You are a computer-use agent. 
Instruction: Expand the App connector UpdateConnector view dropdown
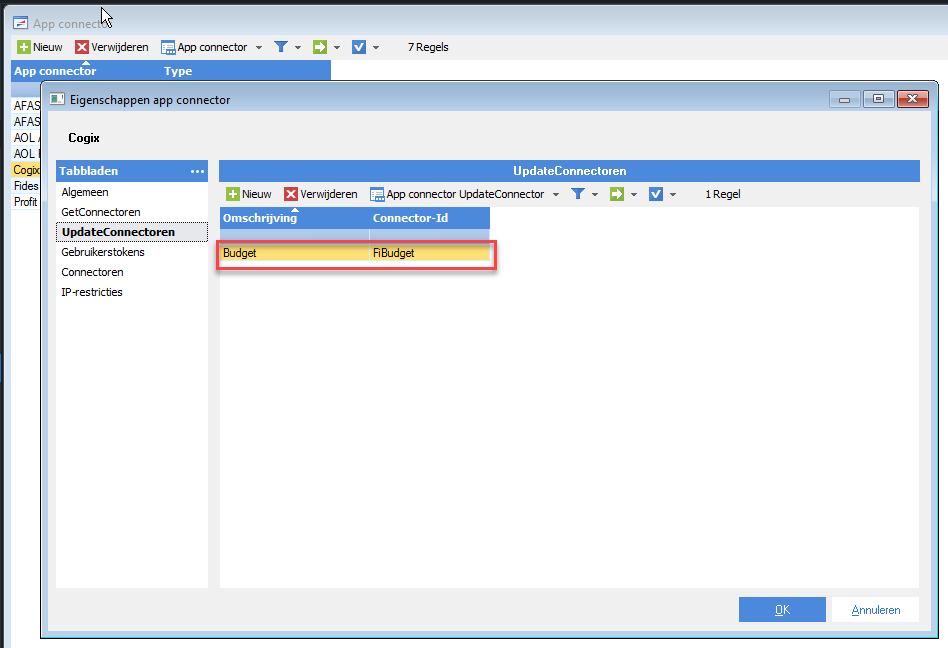pyautogui.click(x=556, y=194)
